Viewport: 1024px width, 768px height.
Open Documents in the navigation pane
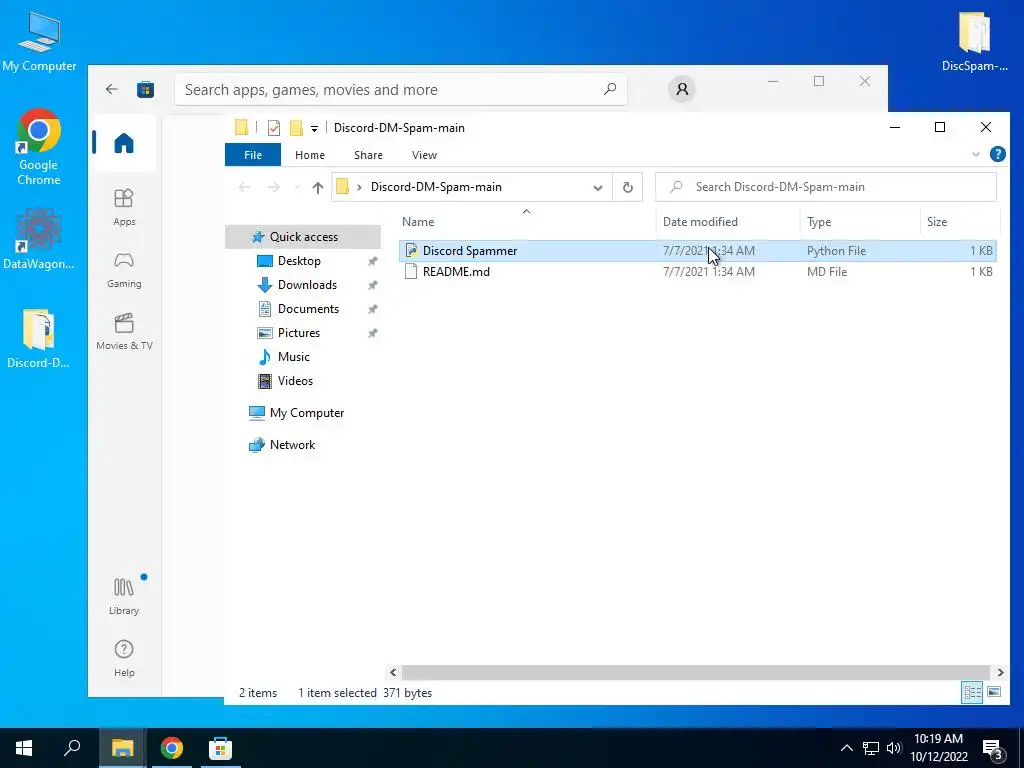[x=308, y=309]
